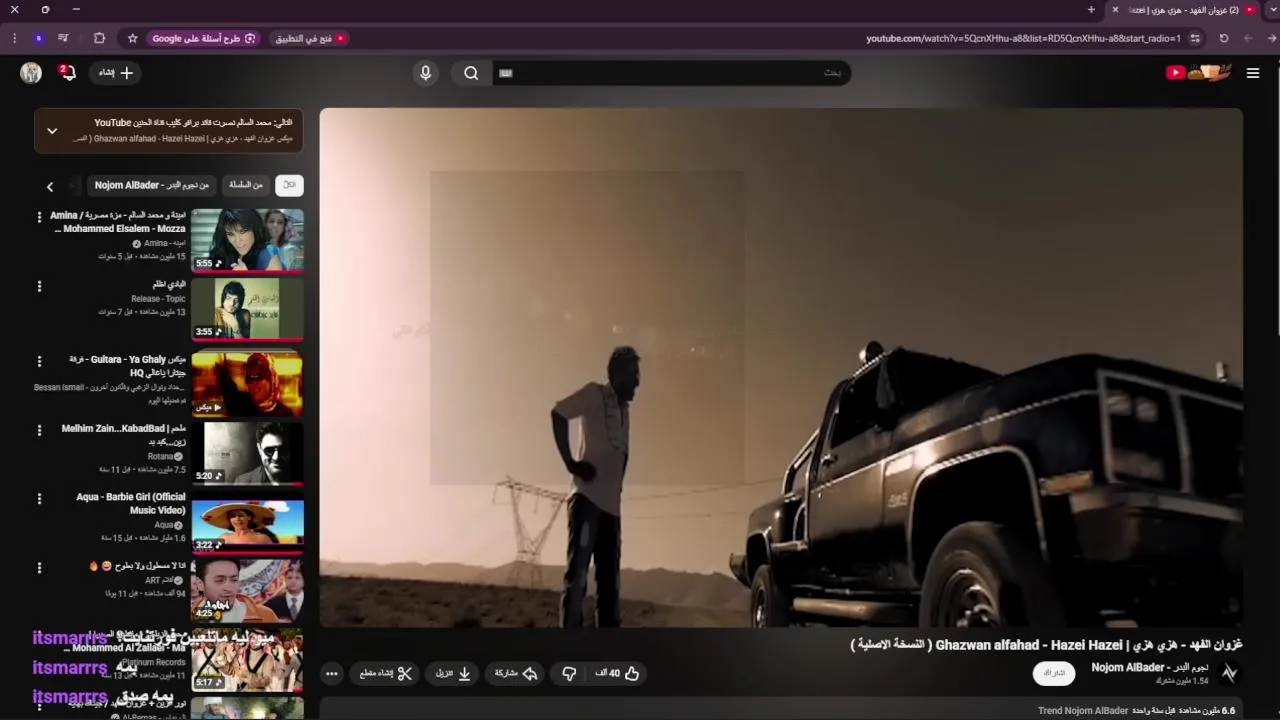The height and width of the screenshot is (720, 1280).
Task: Click the 'Ask Google' lens chip
Action: (x=204, y=38)
